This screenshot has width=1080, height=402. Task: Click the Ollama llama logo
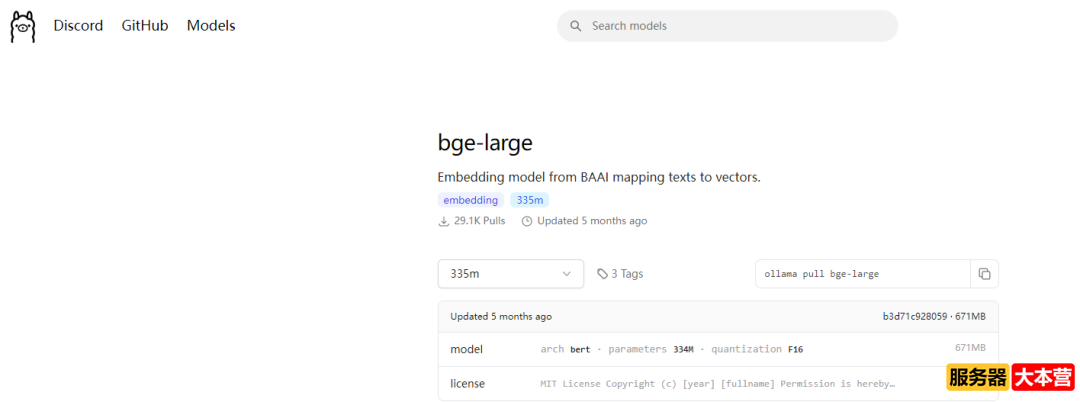22,26
